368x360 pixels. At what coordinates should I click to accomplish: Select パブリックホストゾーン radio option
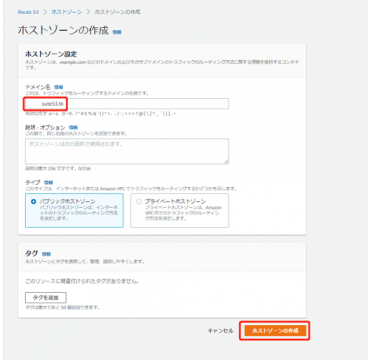tap(33, 202)
